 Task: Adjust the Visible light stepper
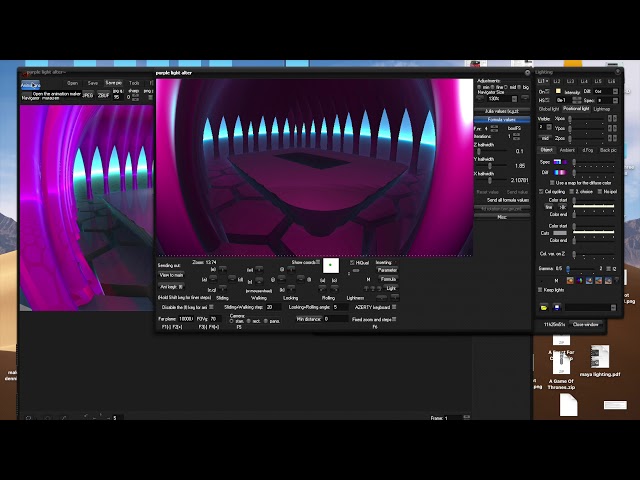[x=549, y=127]
